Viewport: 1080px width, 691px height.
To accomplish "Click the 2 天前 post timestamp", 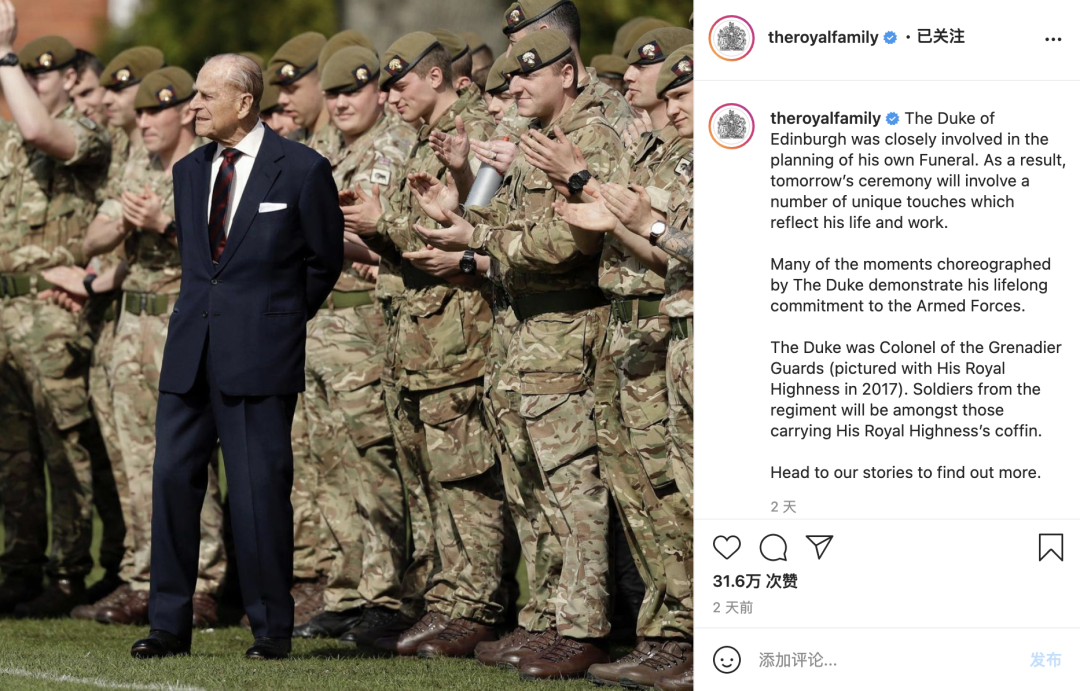I will tap(733, 607).
